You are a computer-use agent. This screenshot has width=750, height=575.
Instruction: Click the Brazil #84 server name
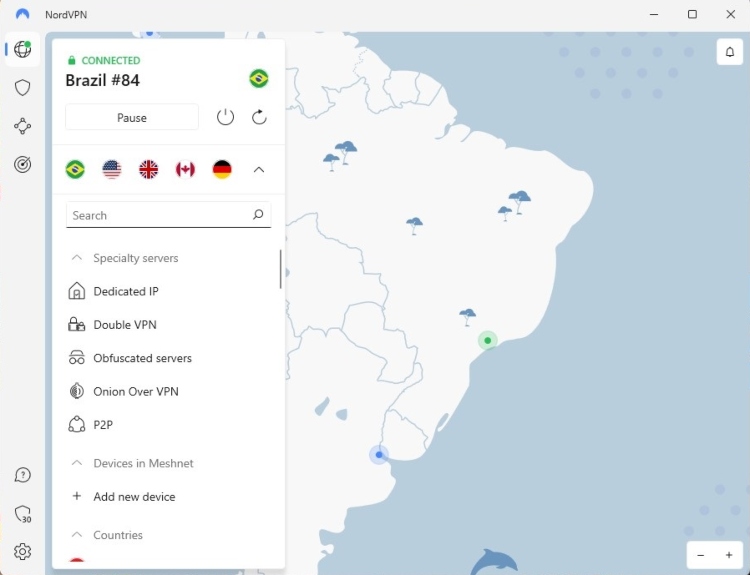click(x=102, y=80)
